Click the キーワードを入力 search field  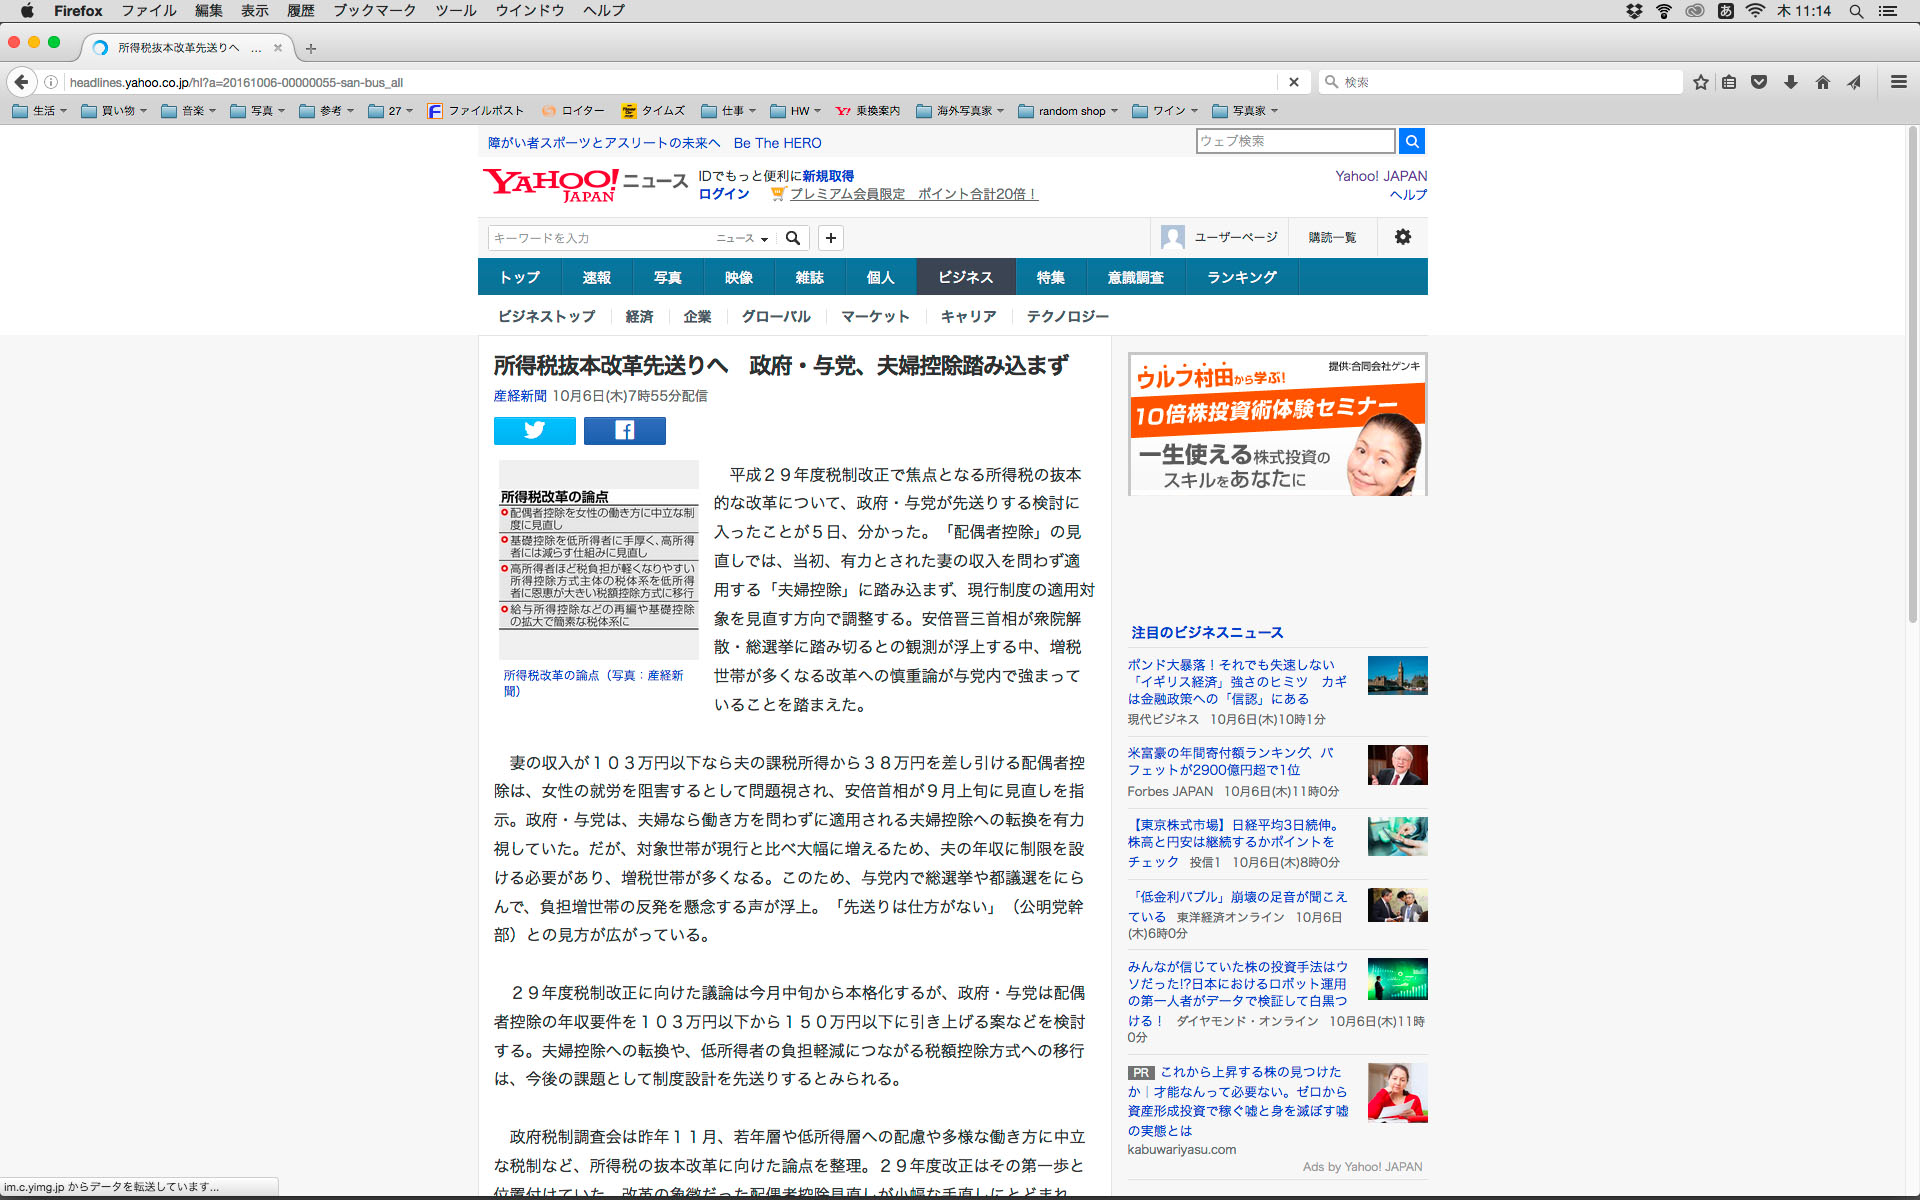[600, 238]
